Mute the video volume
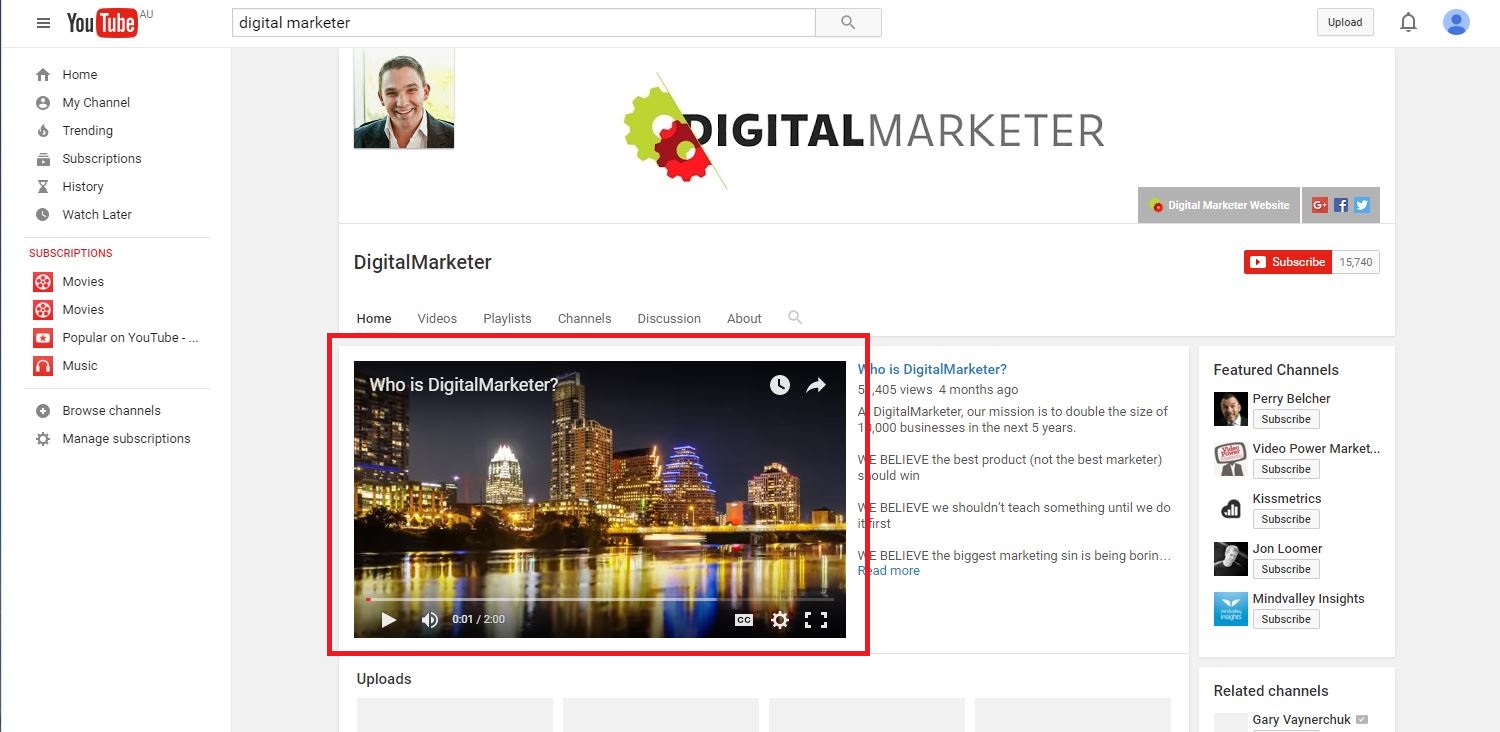1500x732 pixels. point(430,620)
